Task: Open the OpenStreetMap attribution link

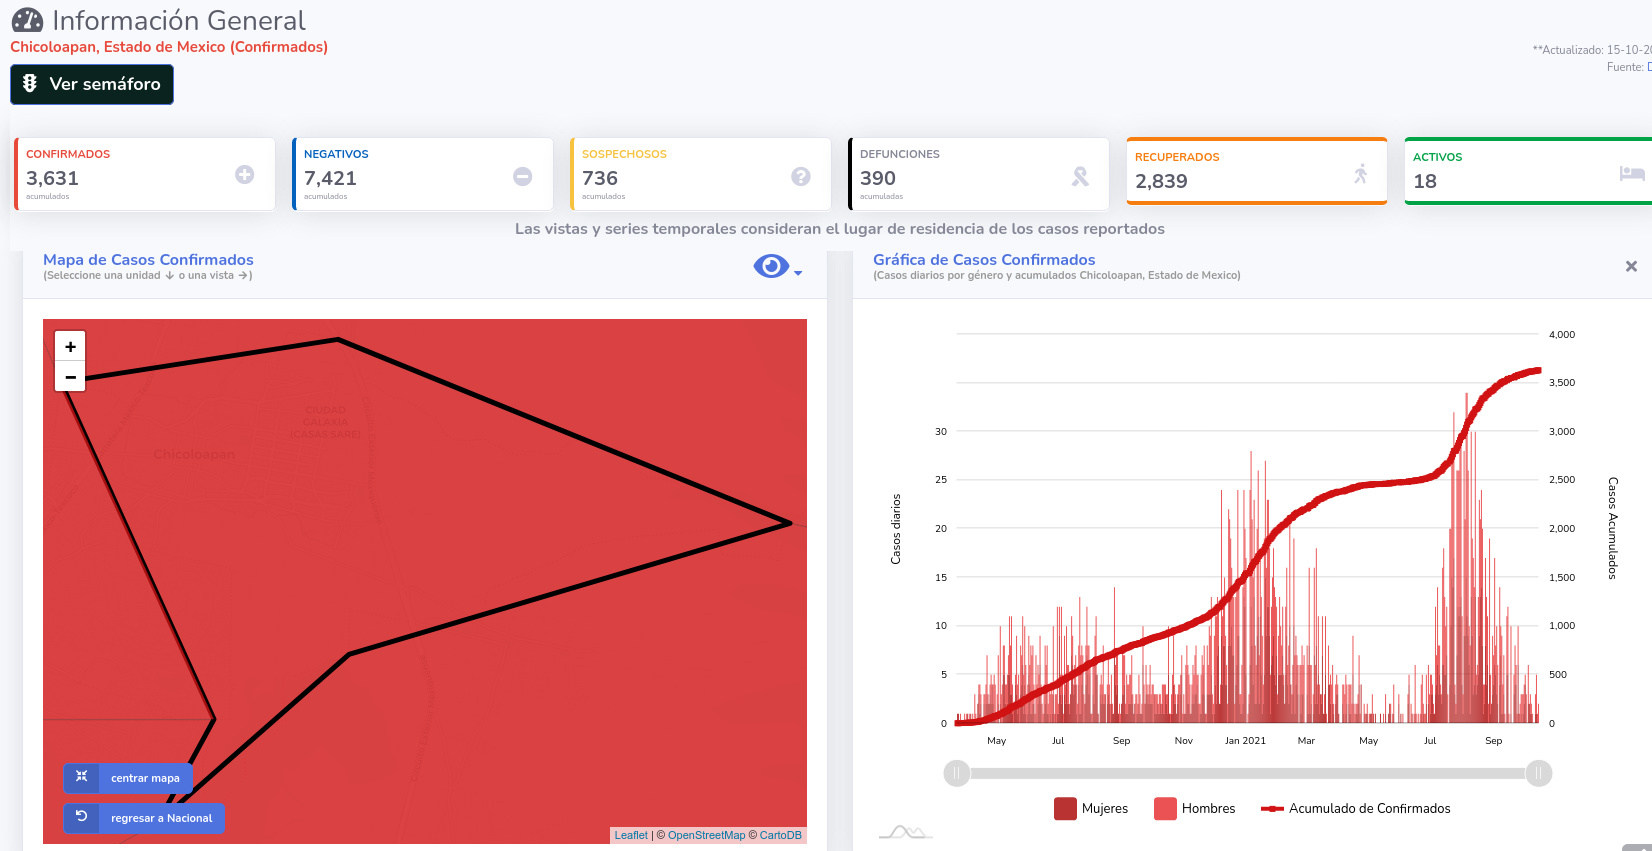Action: click(706, 835)
